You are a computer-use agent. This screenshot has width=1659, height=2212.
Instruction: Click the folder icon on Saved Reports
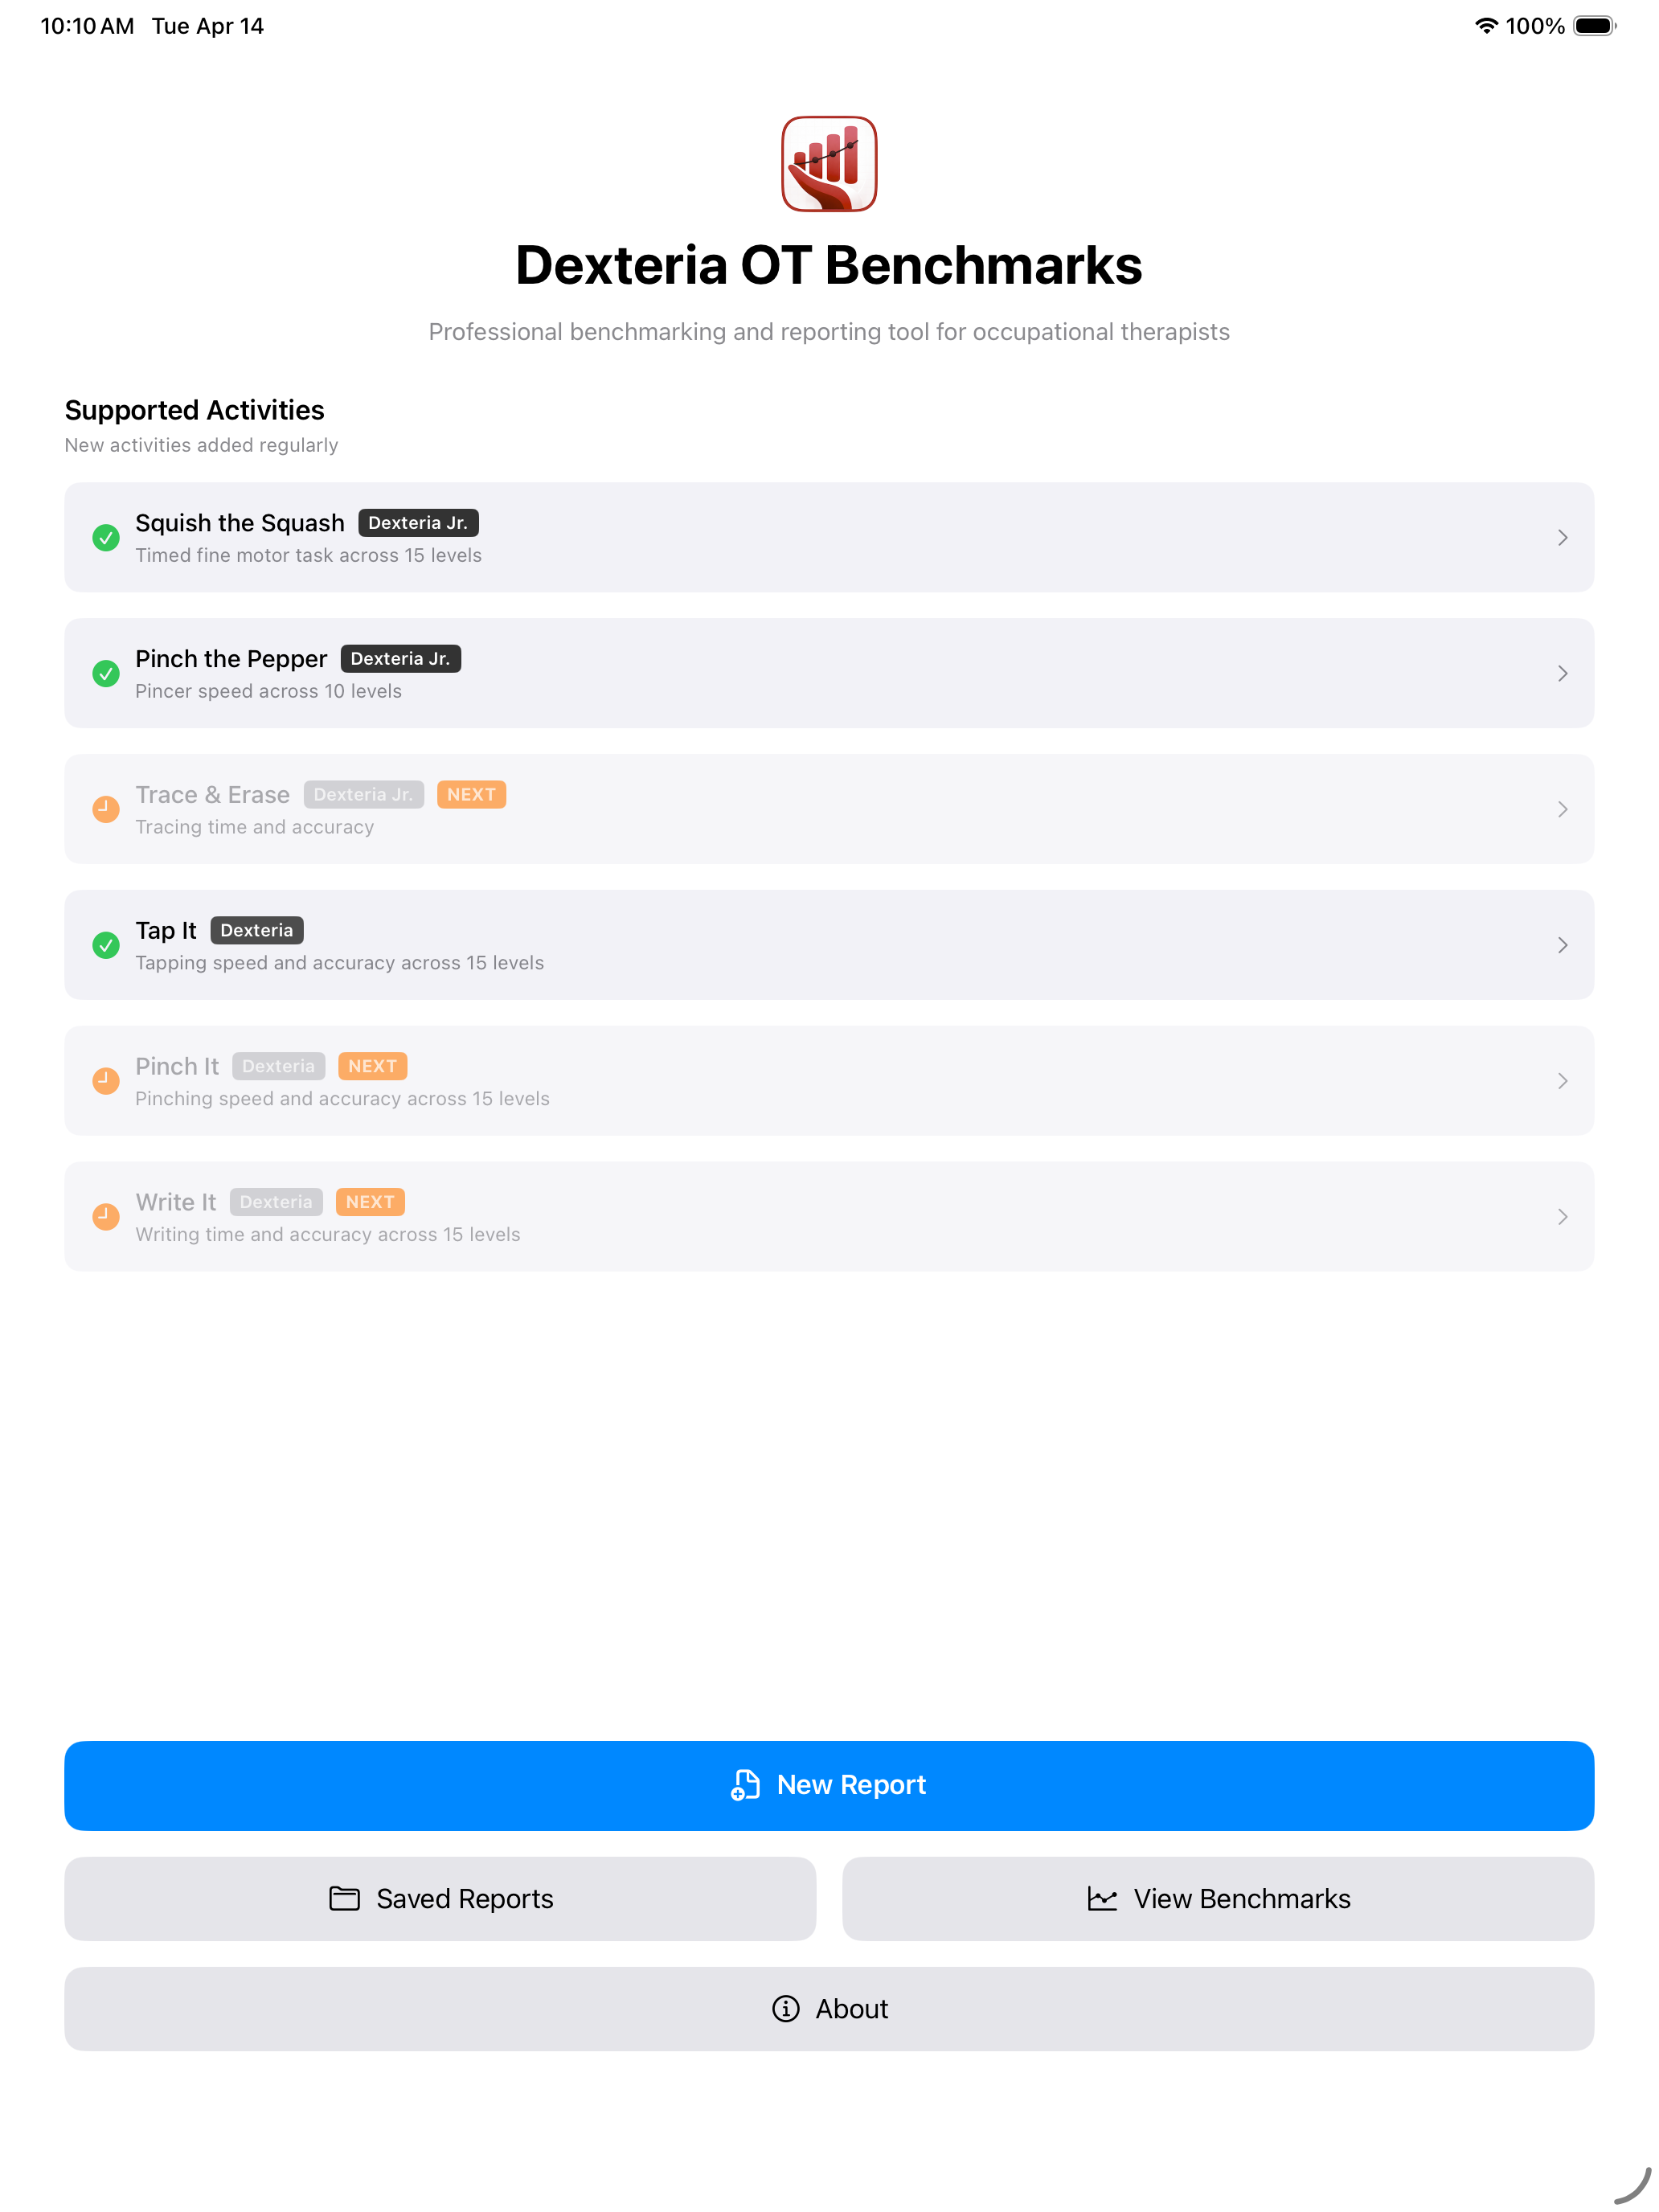(345, 1897)
